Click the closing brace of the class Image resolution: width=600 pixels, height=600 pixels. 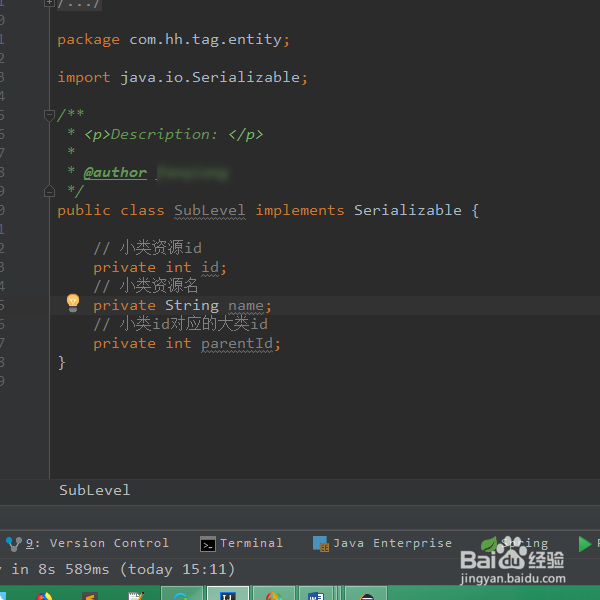pos(62,362)
